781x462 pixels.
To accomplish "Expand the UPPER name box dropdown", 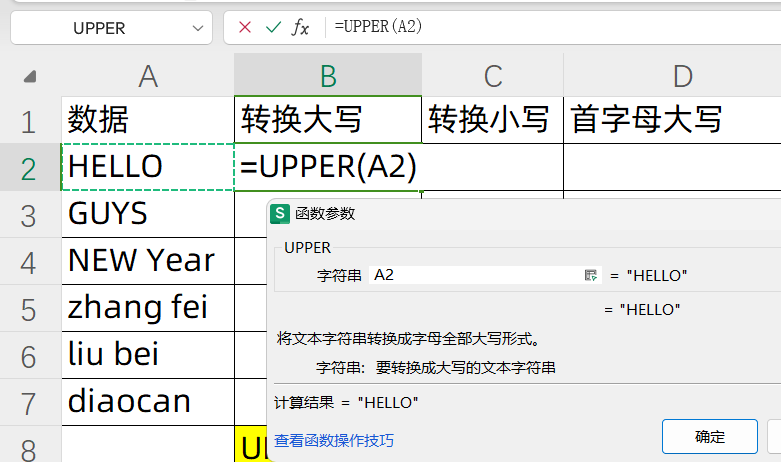I will (198, 28).
